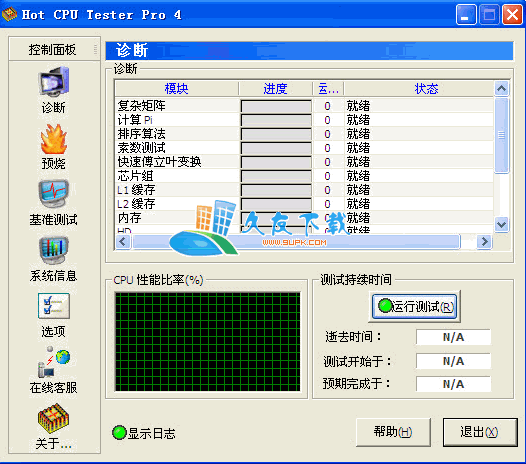Click the horizontal scroll right arrow

(484, 242)
